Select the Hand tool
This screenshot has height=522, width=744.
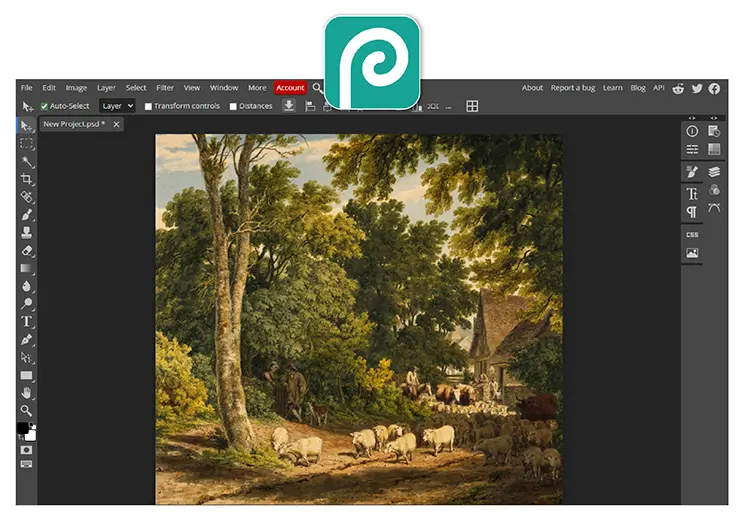[x=27, y=393]
